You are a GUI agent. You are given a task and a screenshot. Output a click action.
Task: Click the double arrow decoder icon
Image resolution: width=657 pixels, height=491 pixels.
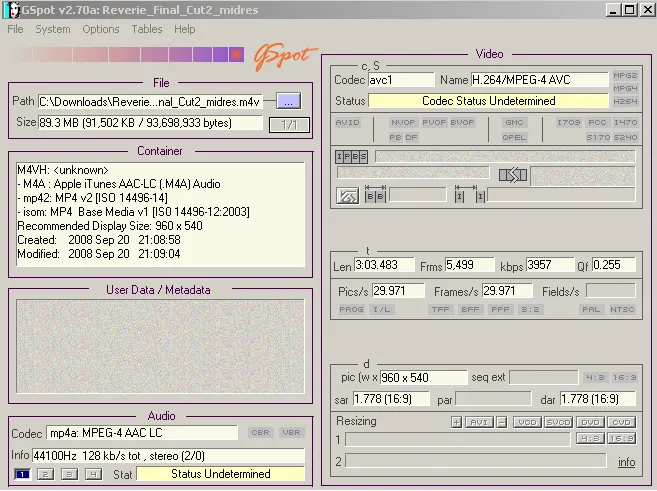[x=512, y=175]
